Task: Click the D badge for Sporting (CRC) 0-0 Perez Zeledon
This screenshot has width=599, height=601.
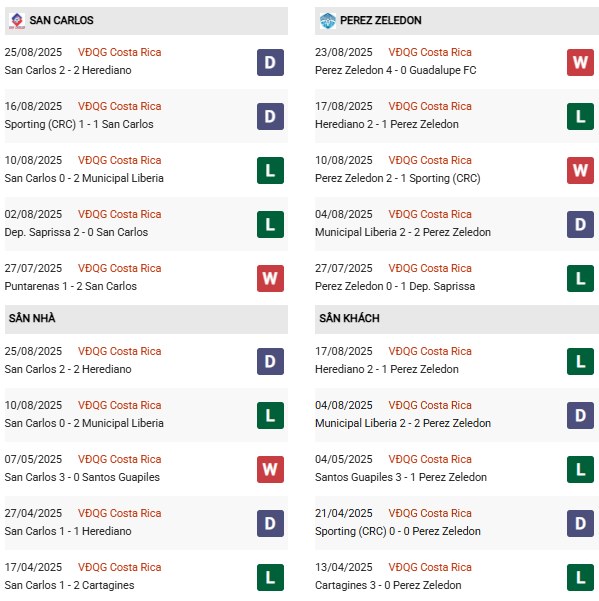Action: [x=580, y=523]
